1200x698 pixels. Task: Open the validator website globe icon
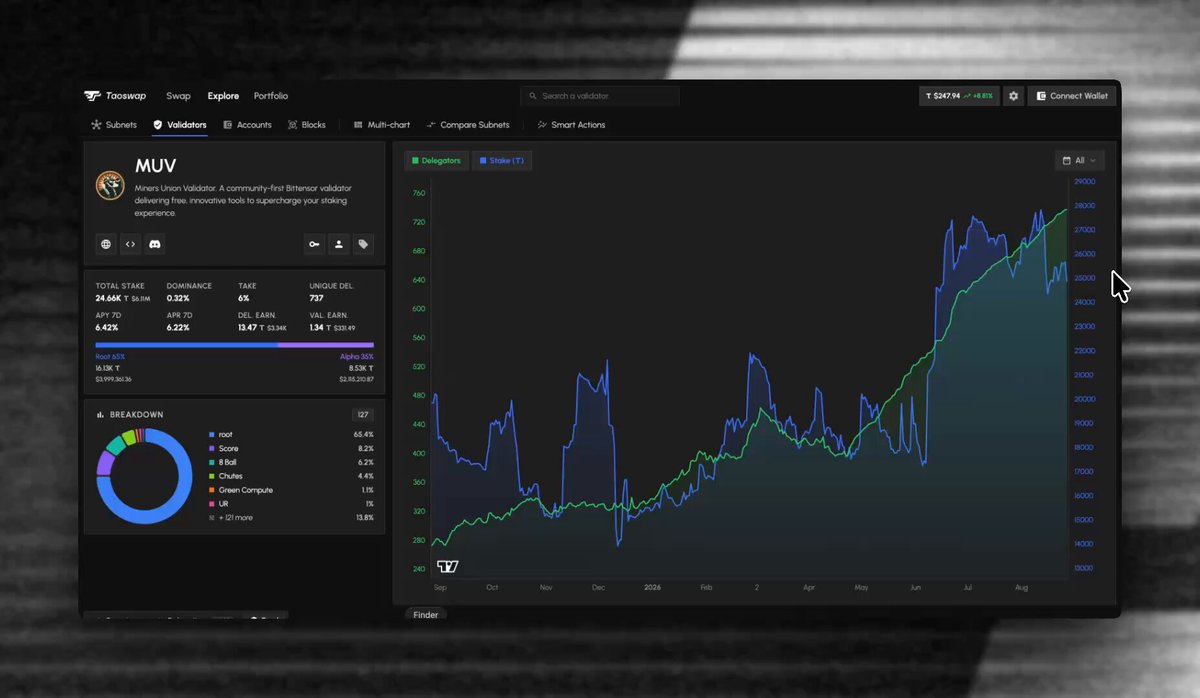(107, 244)
